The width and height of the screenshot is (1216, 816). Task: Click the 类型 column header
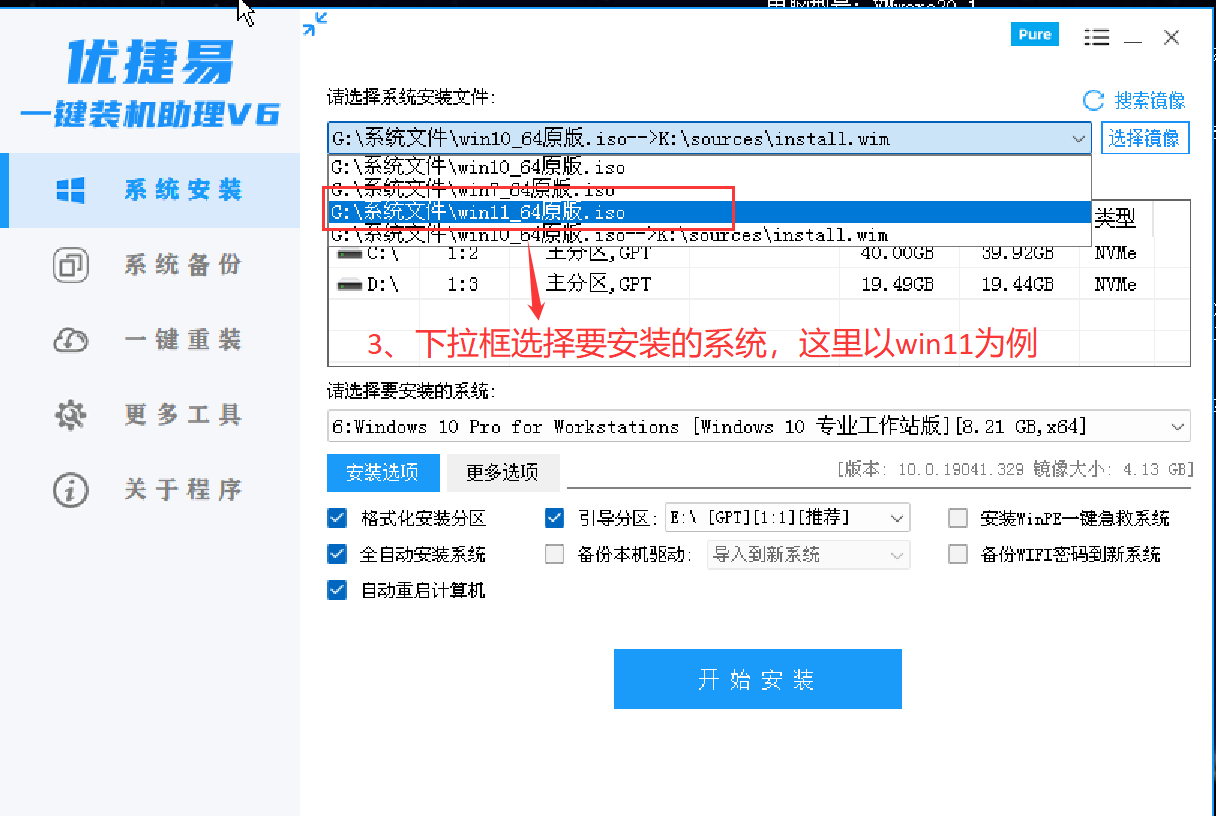(1115, 217)
